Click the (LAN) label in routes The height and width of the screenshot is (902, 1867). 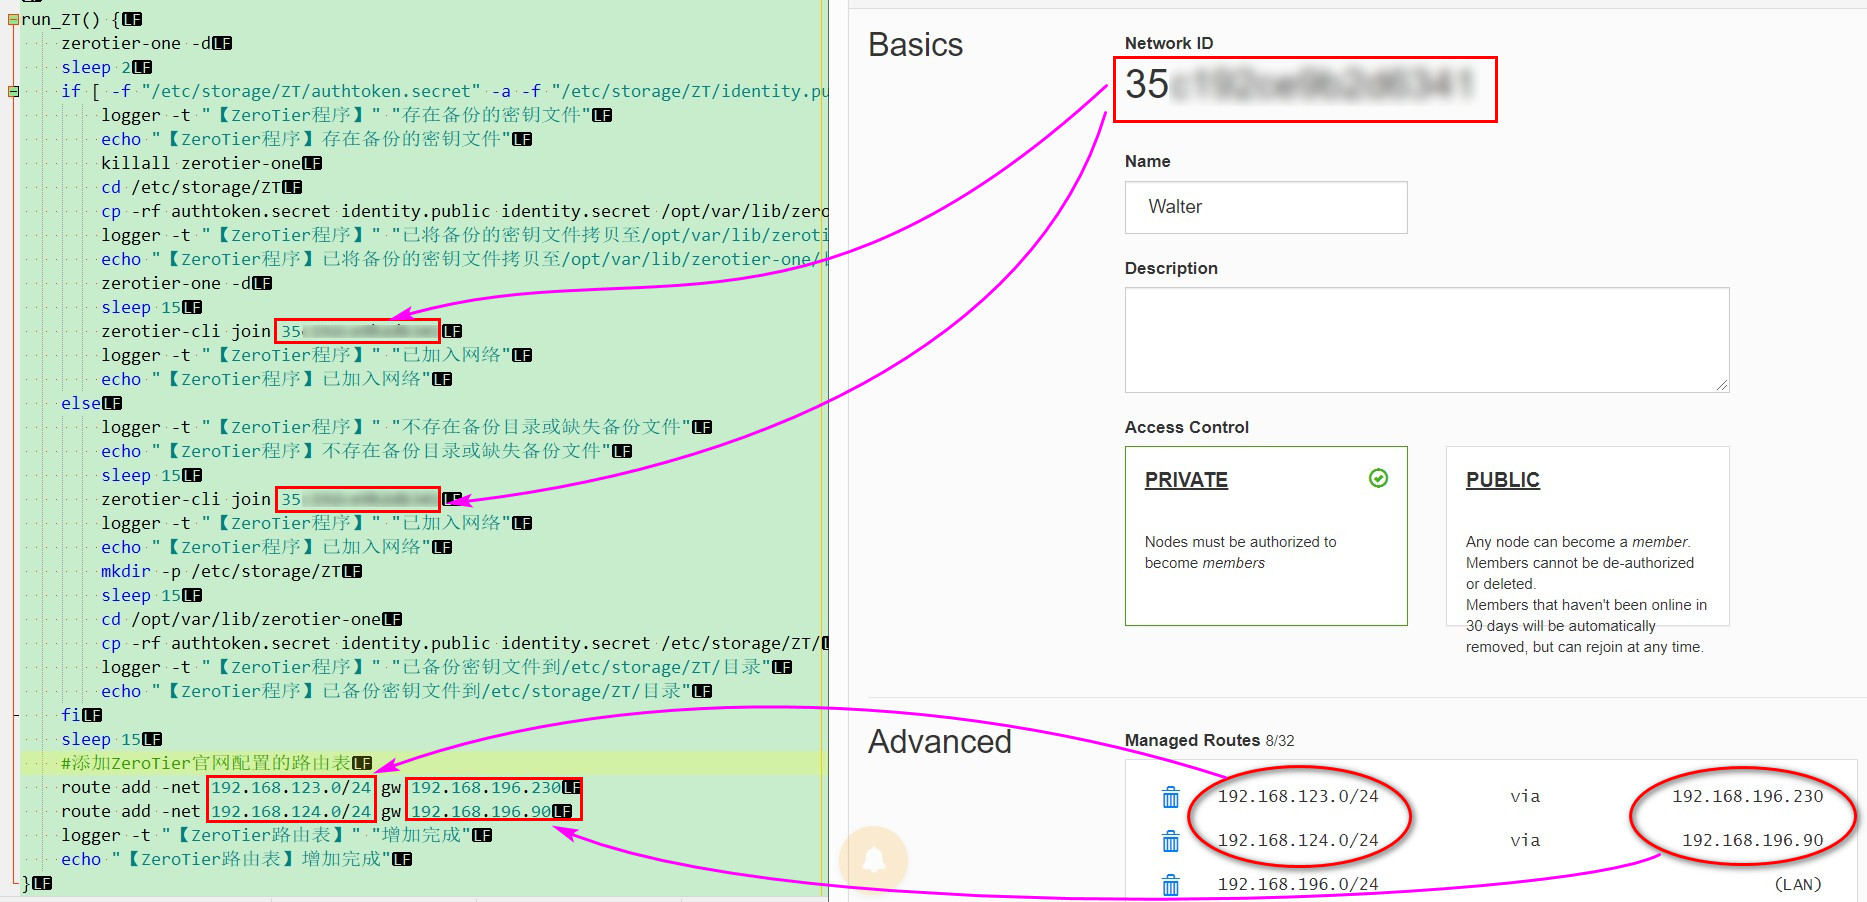pyautogui.click(x=1797, y=884)
